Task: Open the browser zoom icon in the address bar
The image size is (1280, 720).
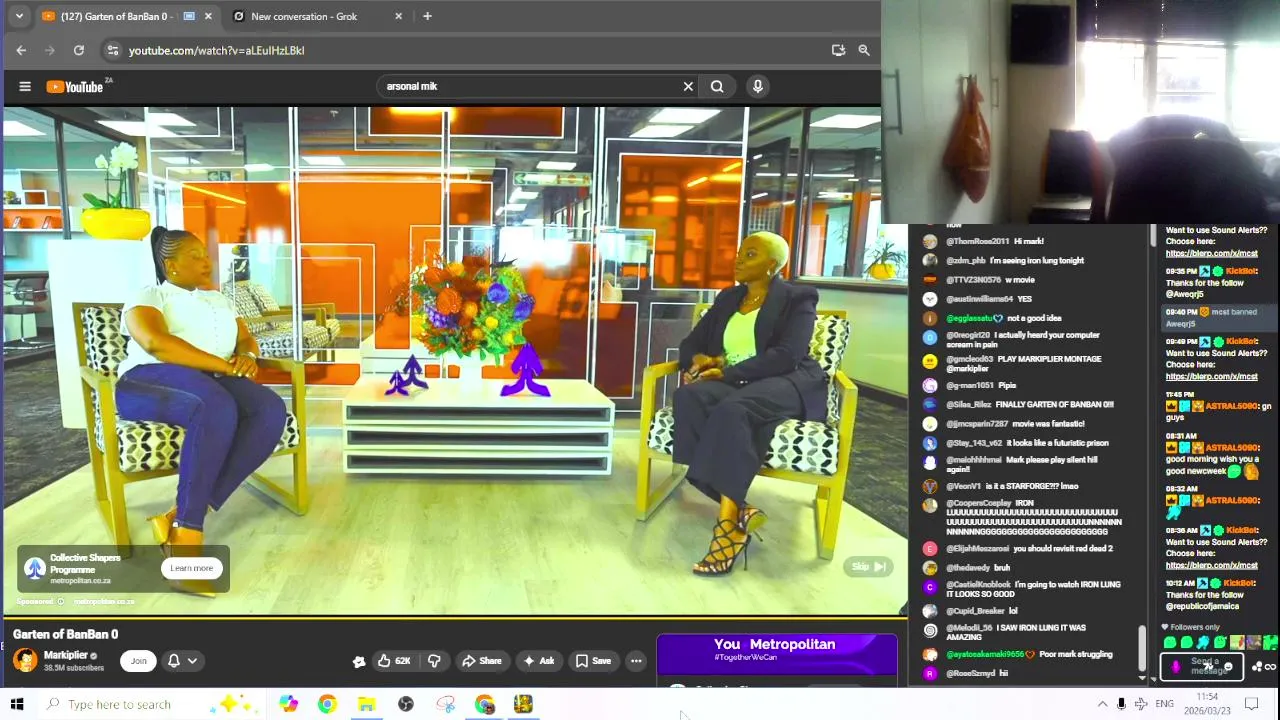Action: (x=864, y=50)
